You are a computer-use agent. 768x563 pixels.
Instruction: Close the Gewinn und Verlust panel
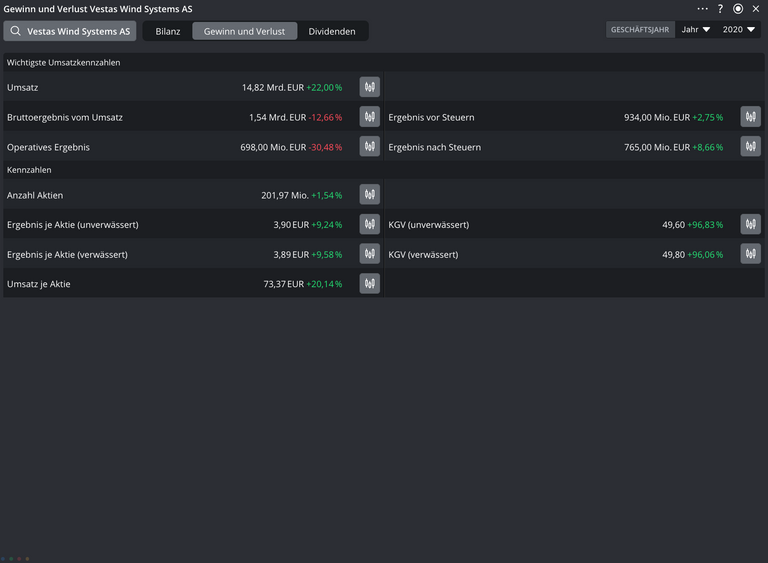pos(756,9)
